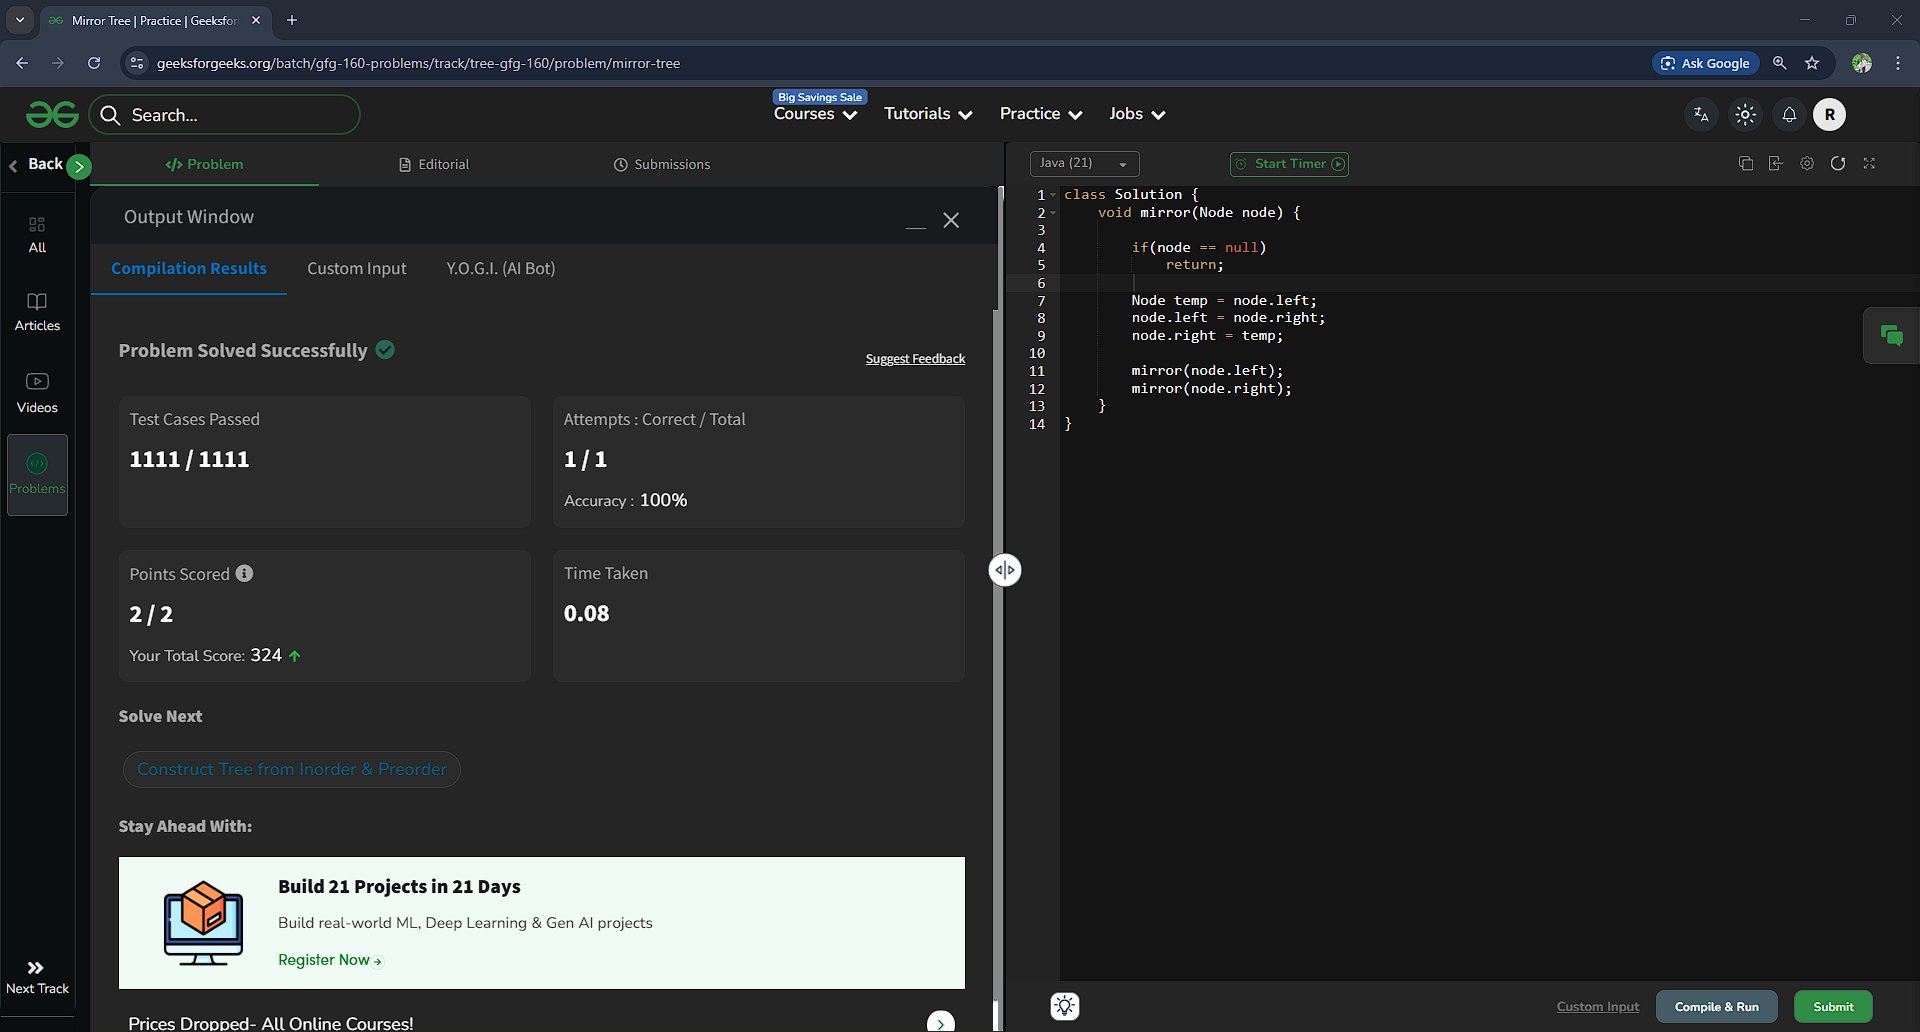Image resolution: width=1920 pixels, height=1032 pixels.
Task: Enter fullscreen mode for code editor
Action: point(1869,164)
